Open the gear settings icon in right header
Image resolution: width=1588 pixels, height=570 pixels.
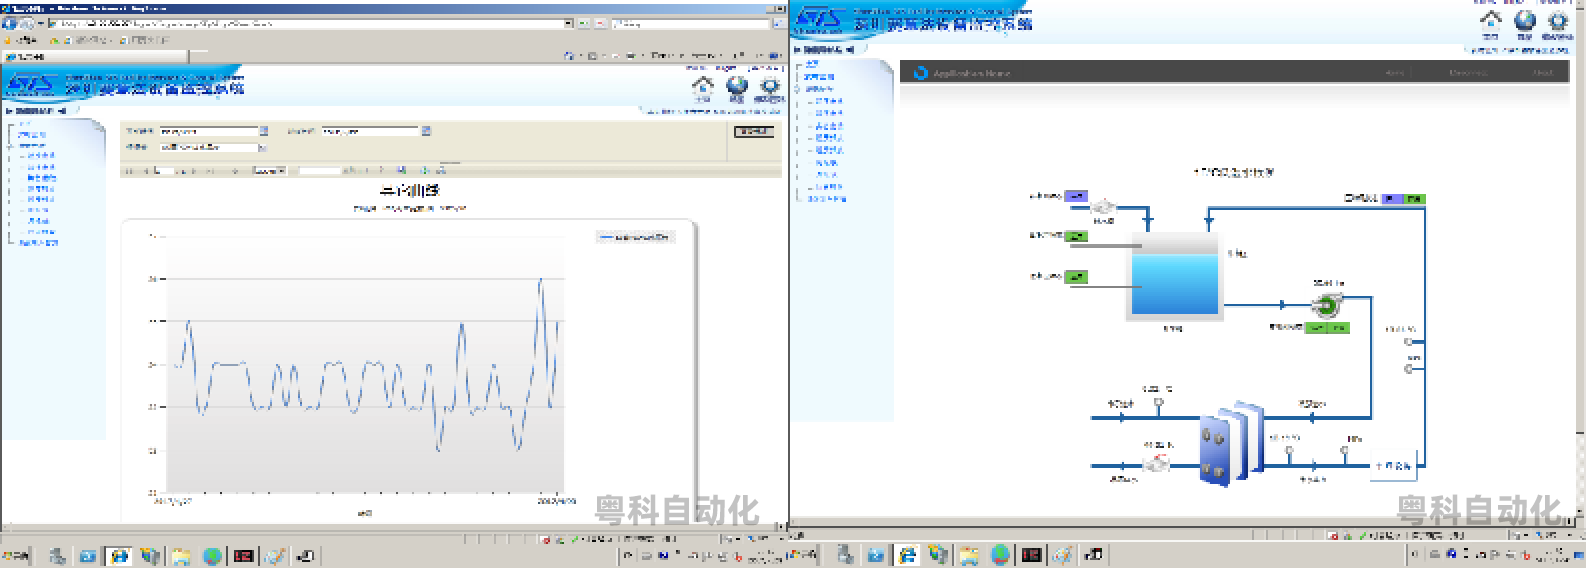pyautogui.click(x=1557, y=20)
